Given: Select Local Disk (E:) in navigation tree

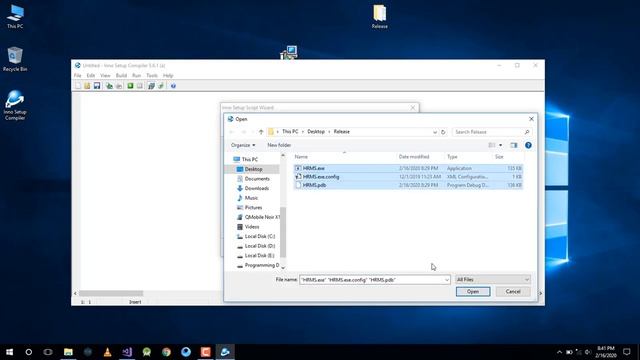Looking at the screenshot, I should click(256, 256).
